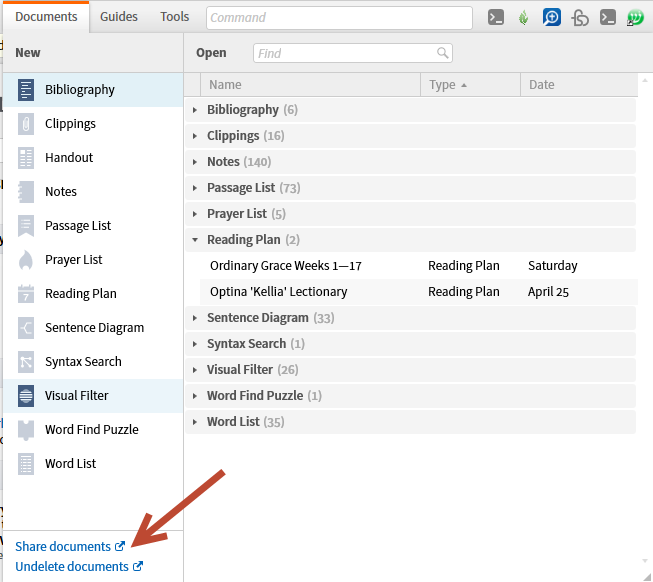
Task: Expand the Visual Filter (26) group
Action: coord(194,370)
